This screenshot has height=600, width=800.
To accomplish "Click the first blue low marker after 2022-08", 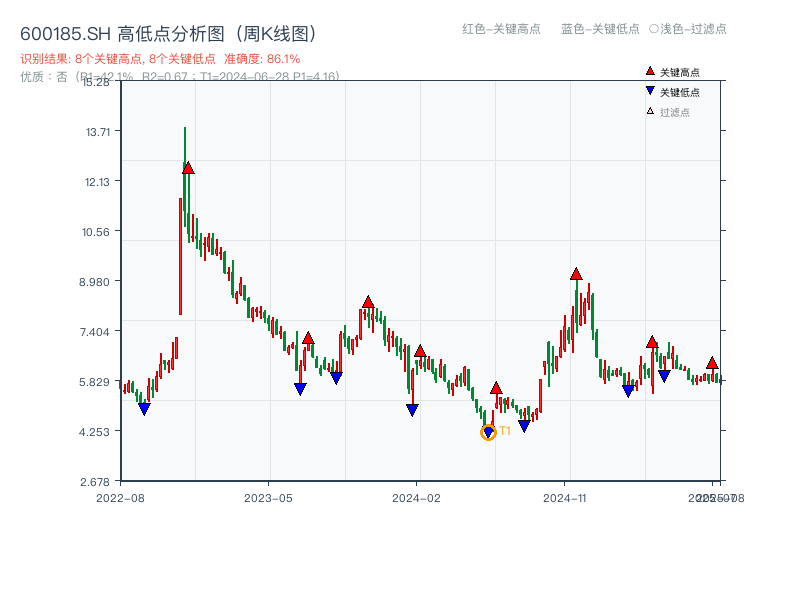I will click(144, 409).
